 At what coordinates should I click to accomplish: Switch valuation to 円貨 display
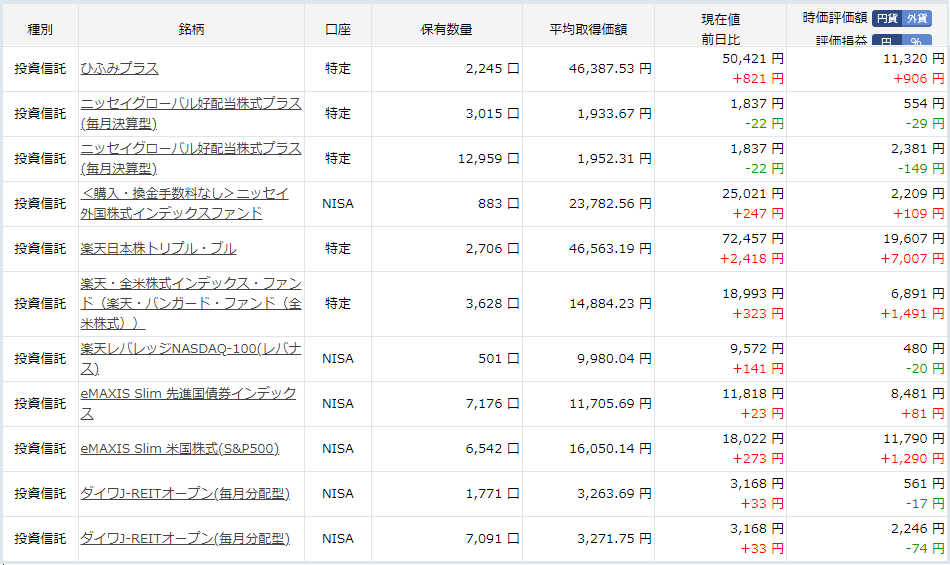pos(887,18)
